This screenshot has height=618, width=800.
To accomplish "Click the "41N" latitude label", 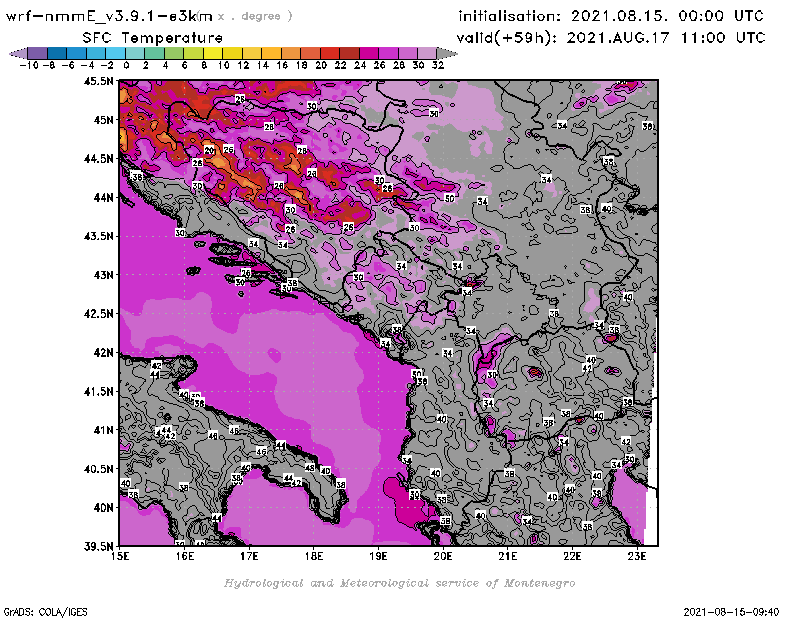I will [x=104, y=430].
